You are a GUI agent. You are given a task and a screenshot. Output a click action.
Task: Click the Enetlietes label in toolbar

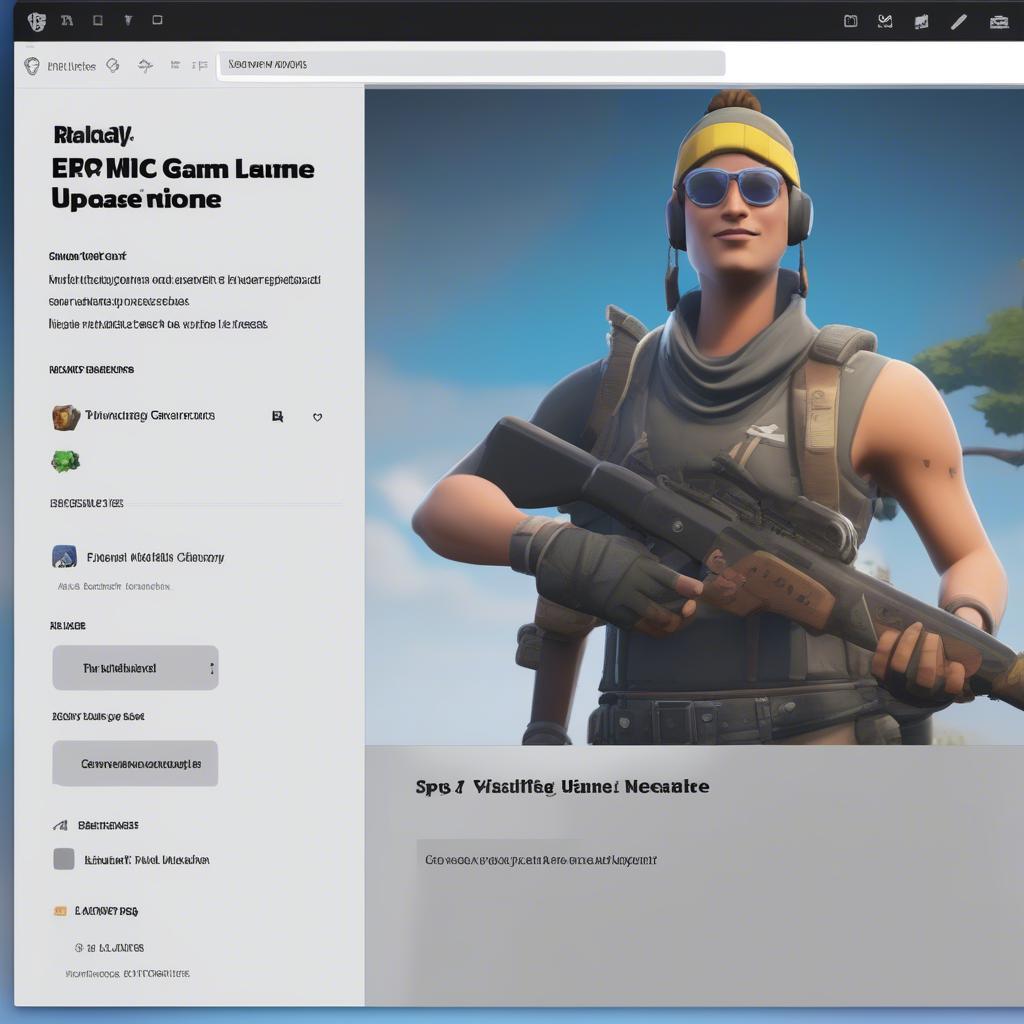(72, 66)
